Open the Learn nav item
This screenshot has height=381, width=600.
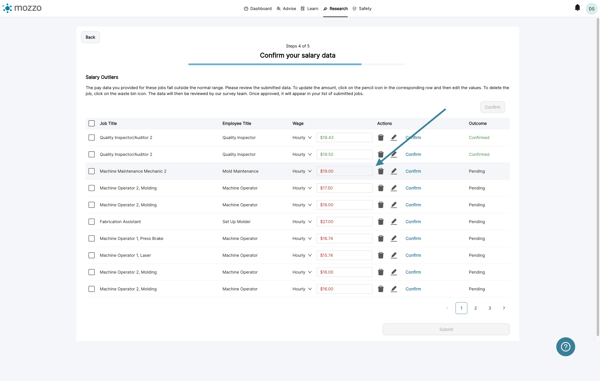tap(310, 8)
